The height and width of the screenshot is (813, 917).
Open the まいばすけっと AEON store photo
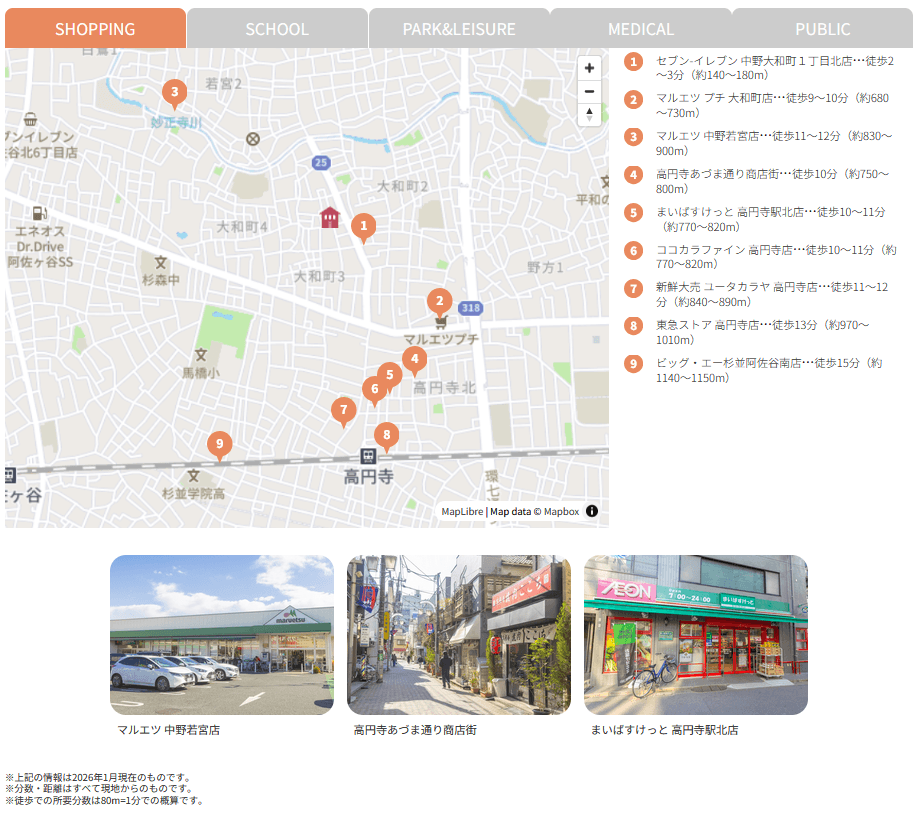click(696, 635)
